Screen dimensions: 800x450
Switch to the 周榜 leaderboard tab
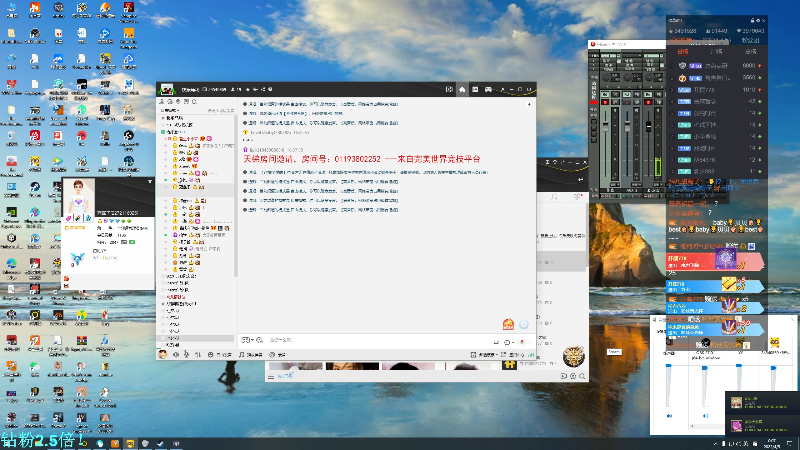pyautogui.click(x=716, y=52)
